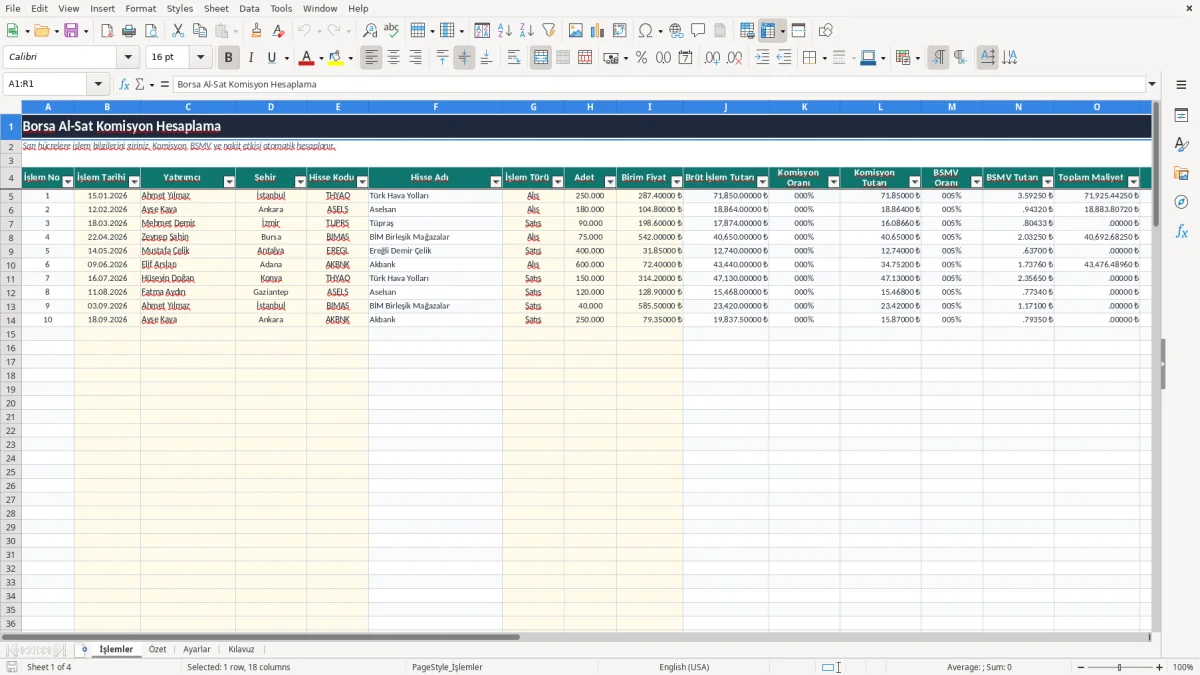1200x675 pixels.
Task: Toggle Italic formatting
Action: point(250,58)
